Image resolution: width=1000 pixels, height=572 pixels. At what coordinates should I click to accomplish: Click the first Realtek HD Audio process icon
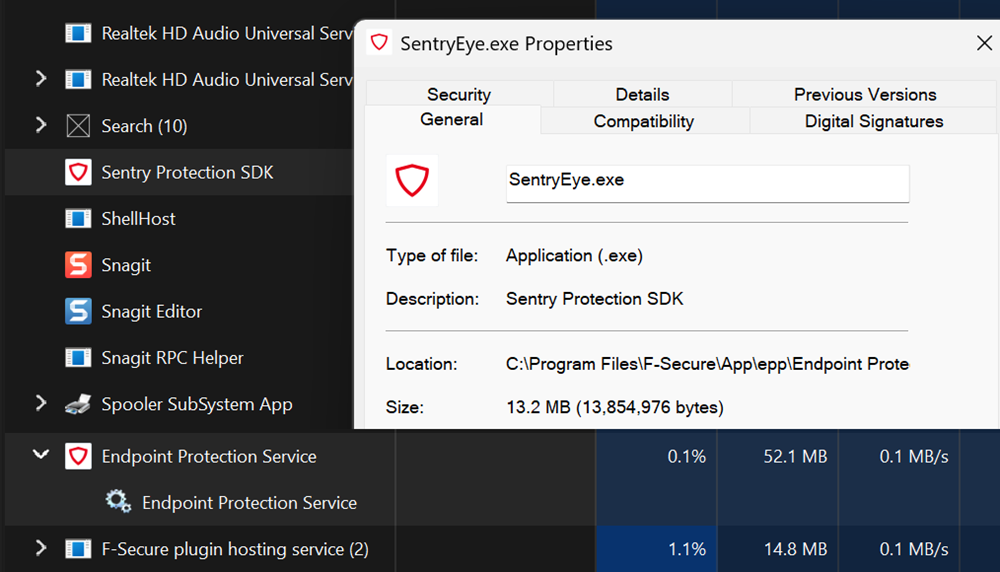click(x=78, y=33)
